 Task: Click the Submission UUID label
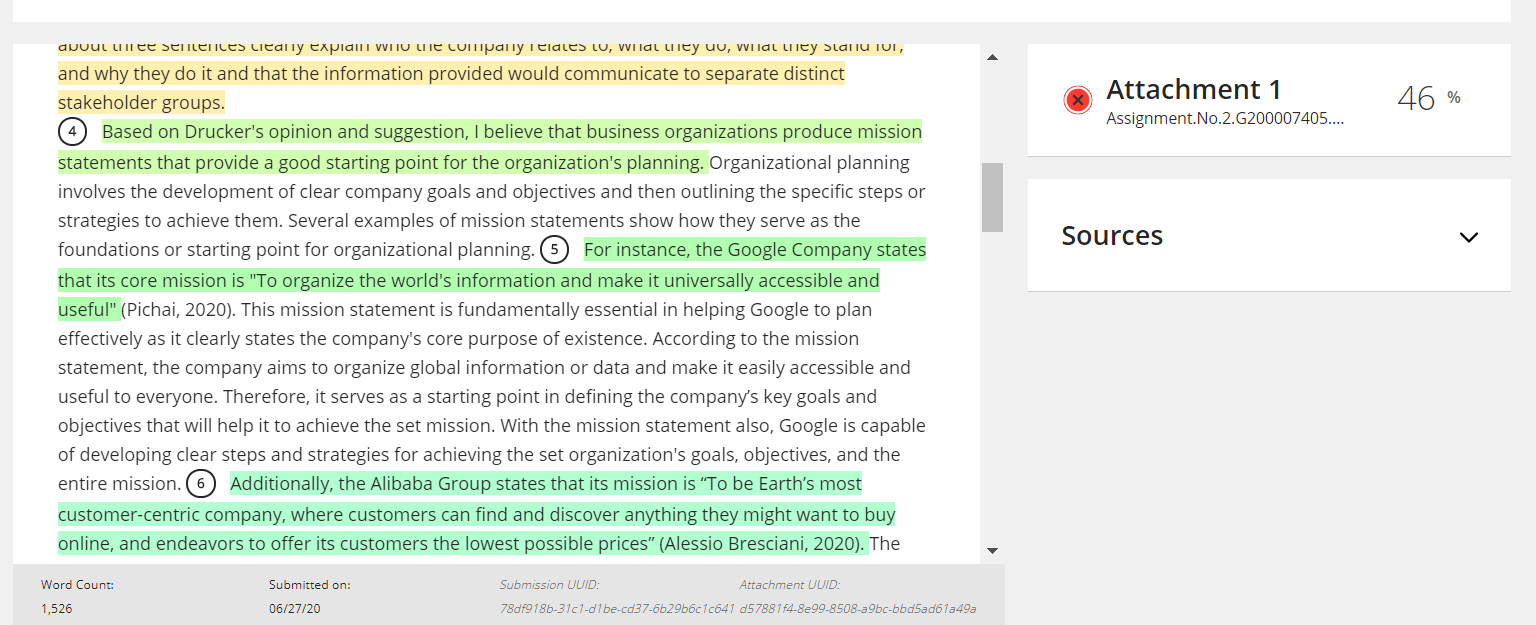click(549, 585)
